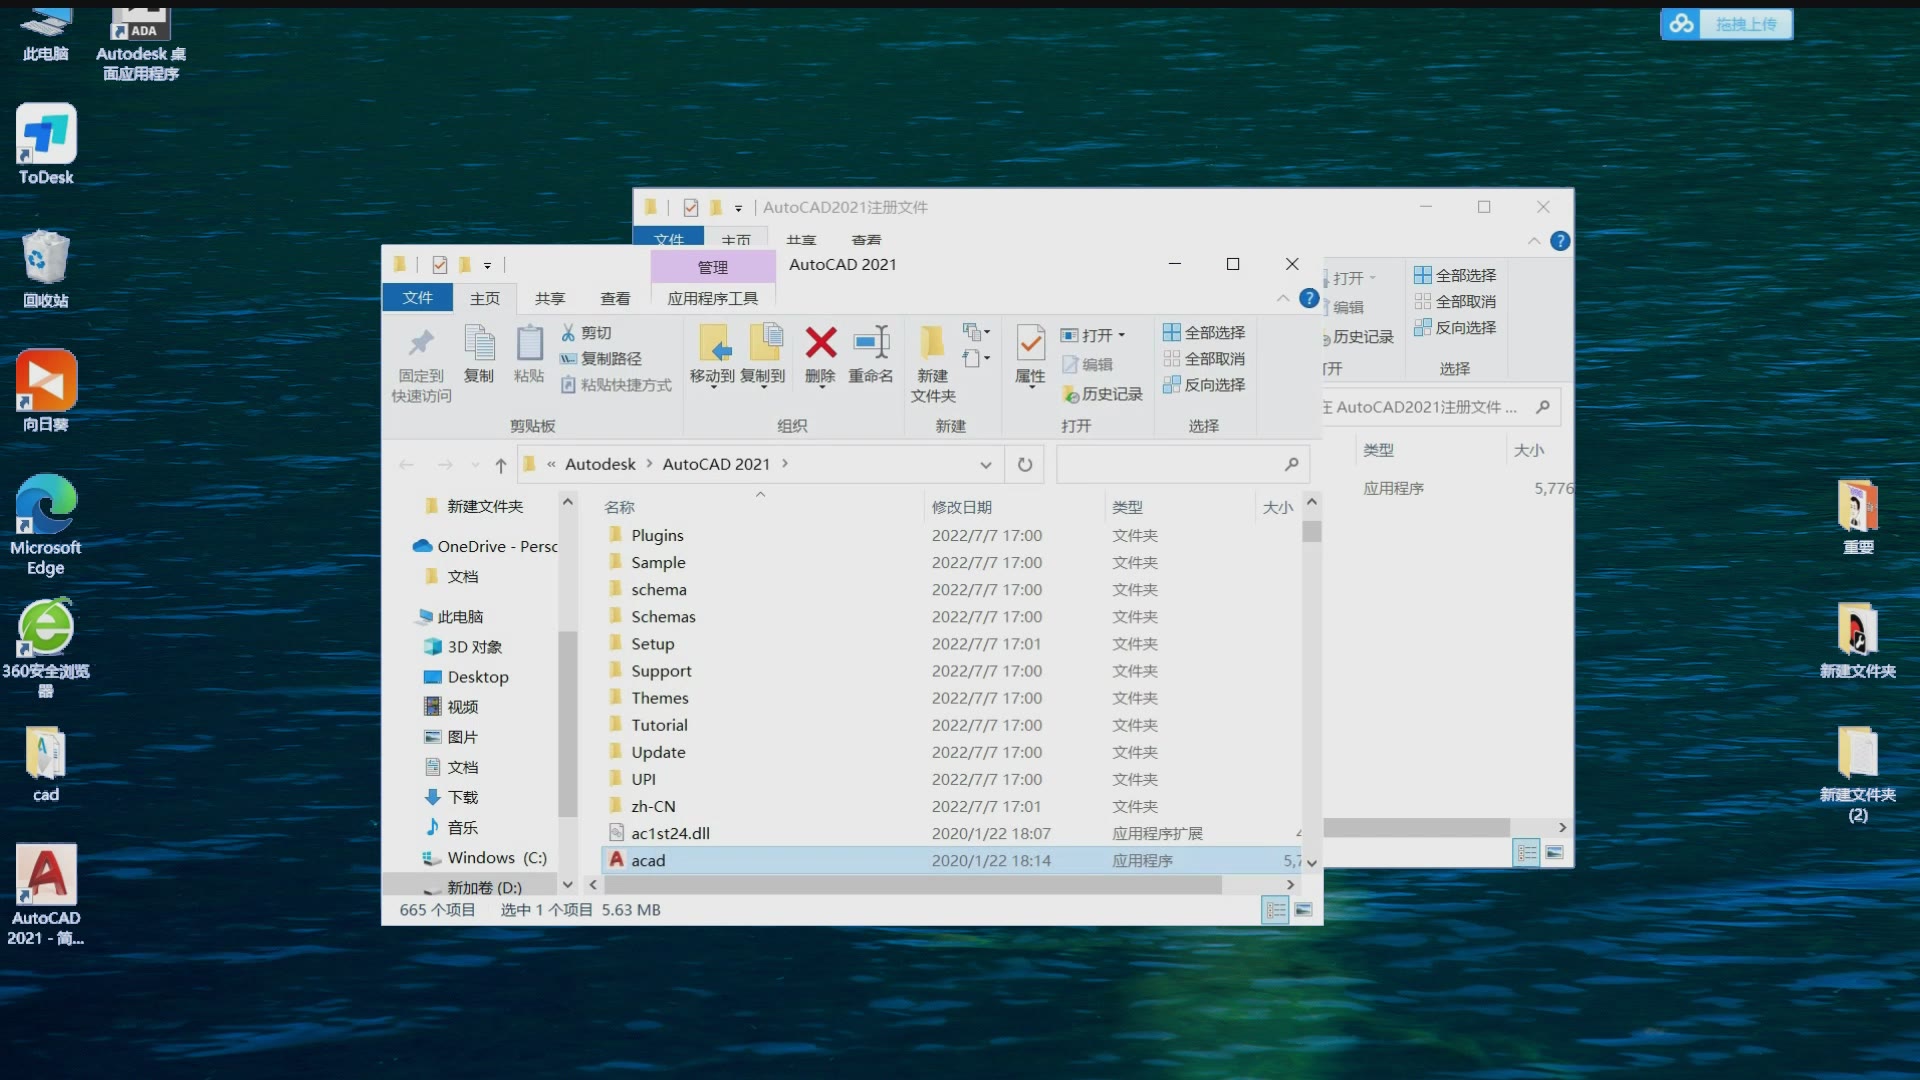This screenshot has height=1080, width=1920.
Task: Switch to details view in status bar
Action: click(1276, 910)
